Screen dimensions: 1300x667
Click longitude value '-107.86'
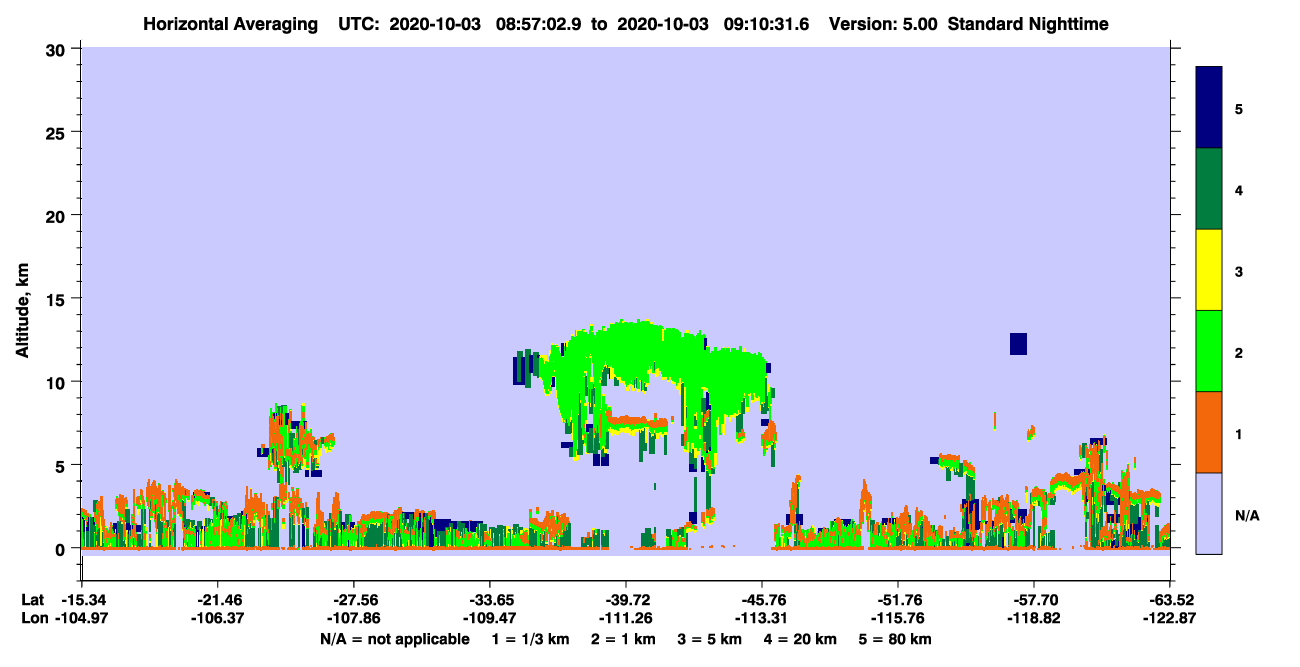click(x=354, y=618)
